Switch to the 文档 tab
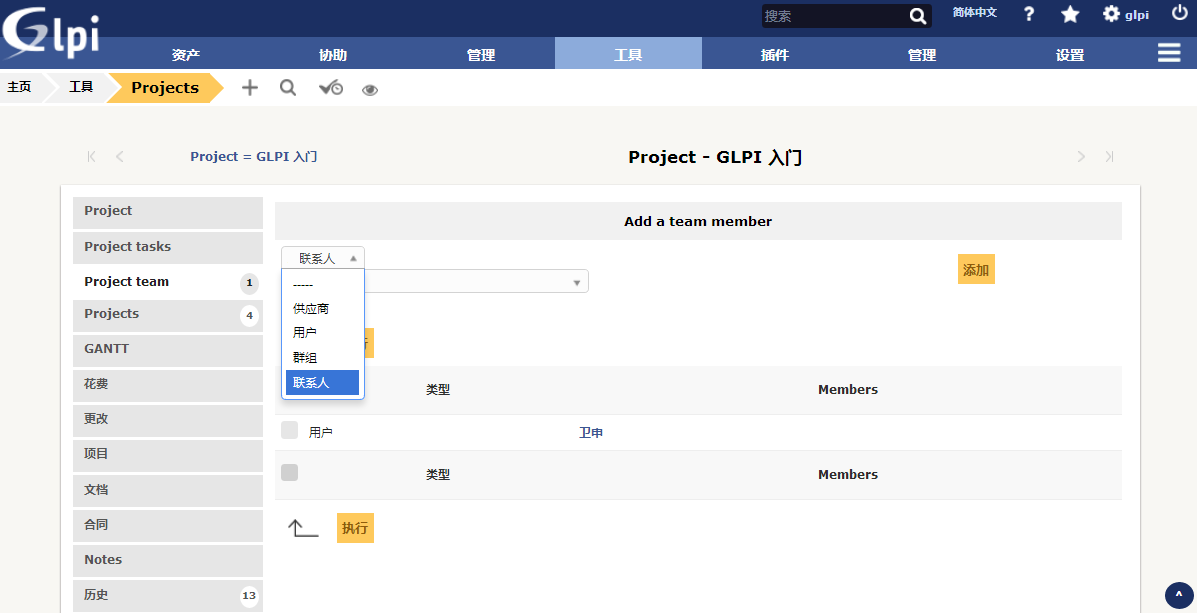 click(x=168, y=491)
